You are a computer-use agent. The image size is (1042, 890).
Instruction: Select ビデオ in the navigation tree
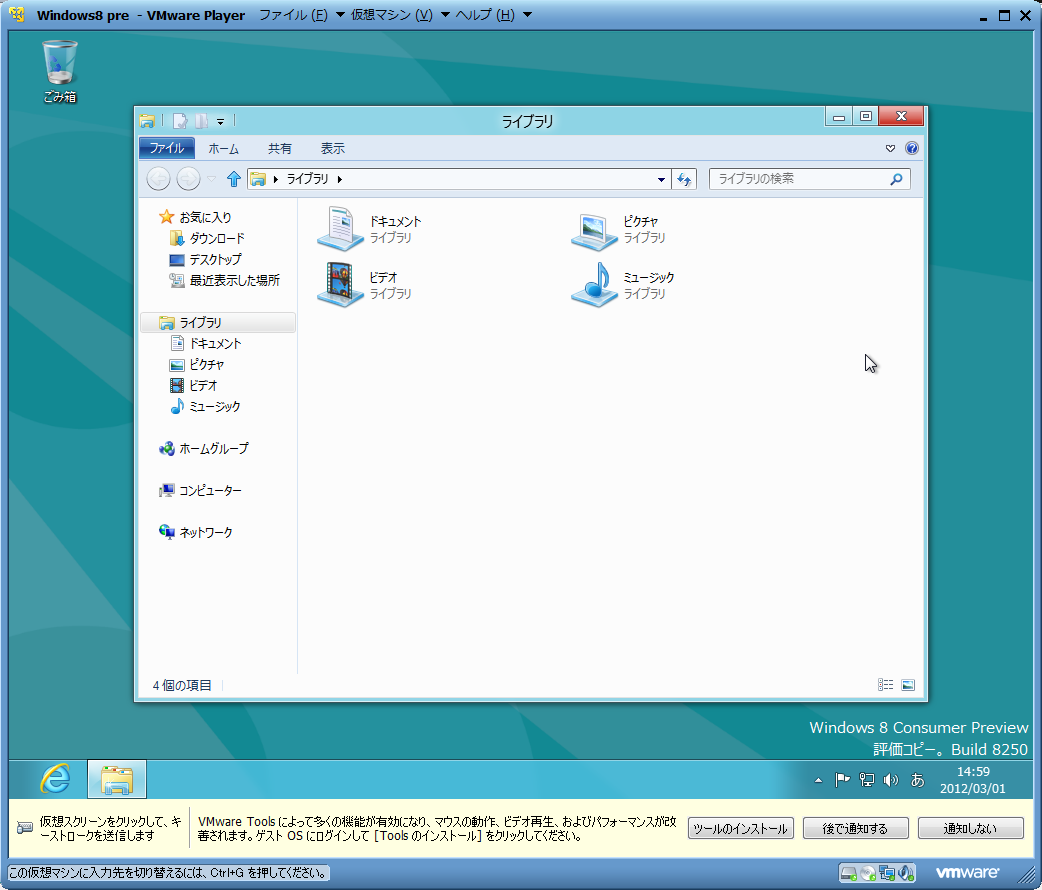click(x=193, y=386)
